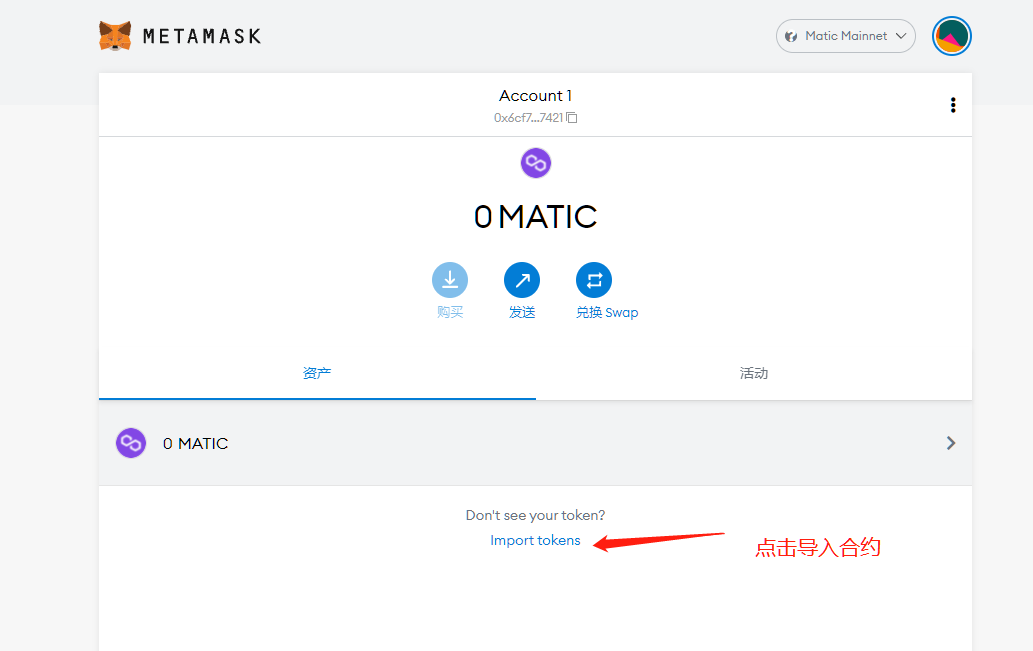Open the Matic Mainnet network dropdown
This screenshot has width=1033, height=651.
pyautogui.click(x=845, y=36)
